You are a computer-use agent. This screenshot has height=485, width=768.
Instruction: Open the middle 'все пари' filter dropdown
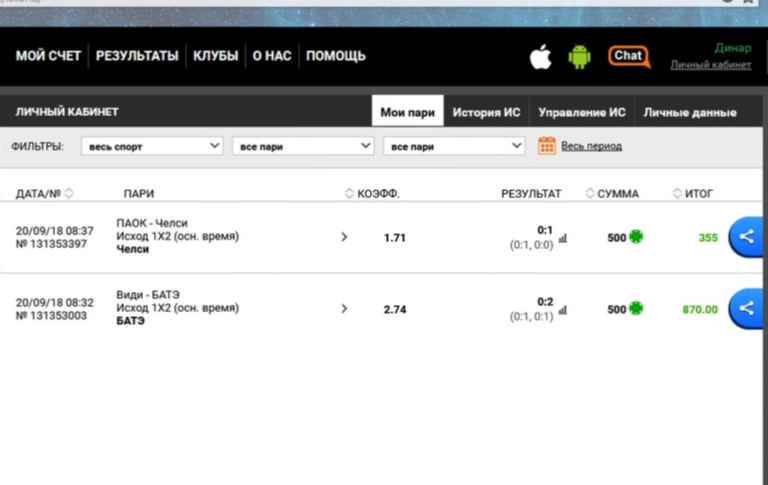tap(303, 146)
